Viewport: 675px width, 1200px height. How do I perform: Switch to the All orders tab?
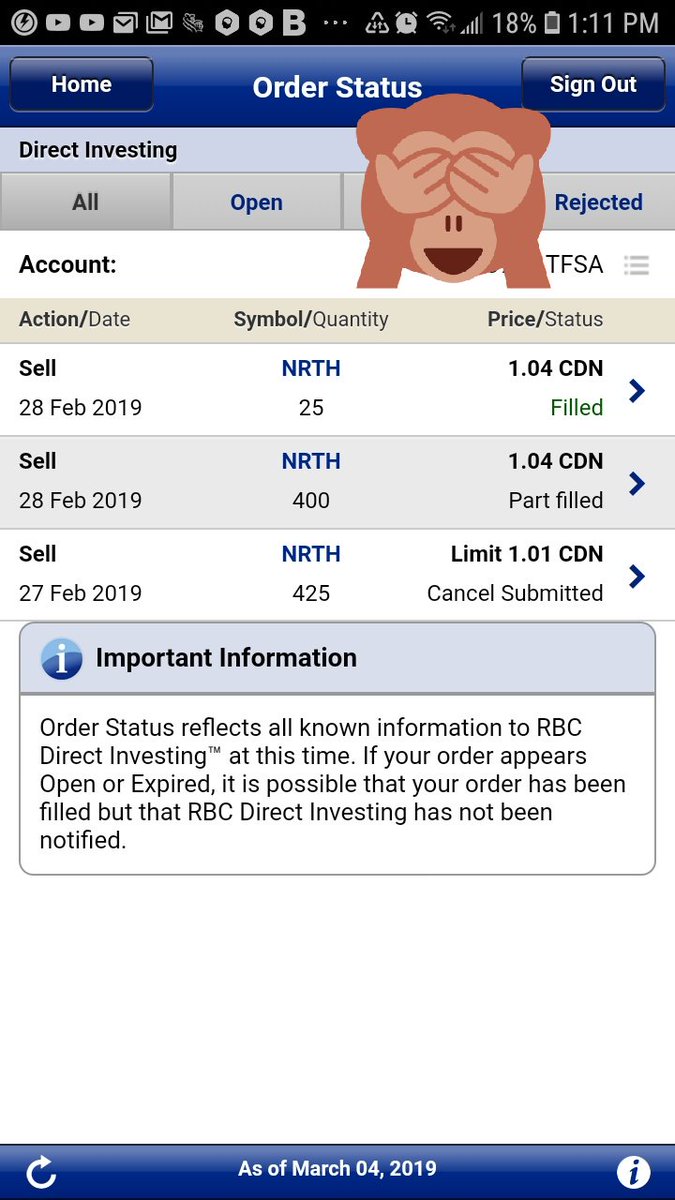point(86,202)
